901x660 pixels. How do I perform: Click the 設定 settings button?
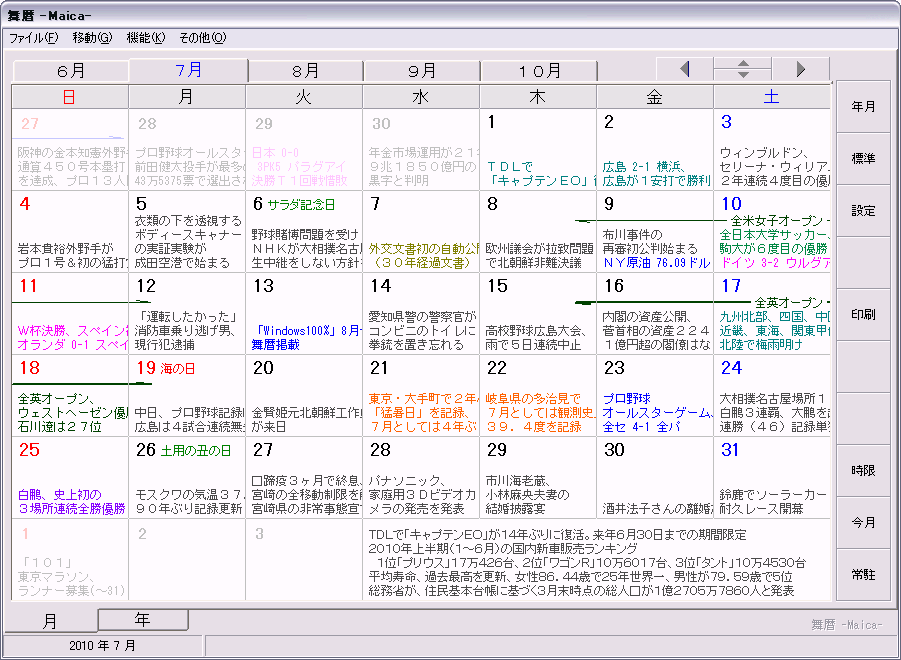pyautogui.click(x=863, y=211)
